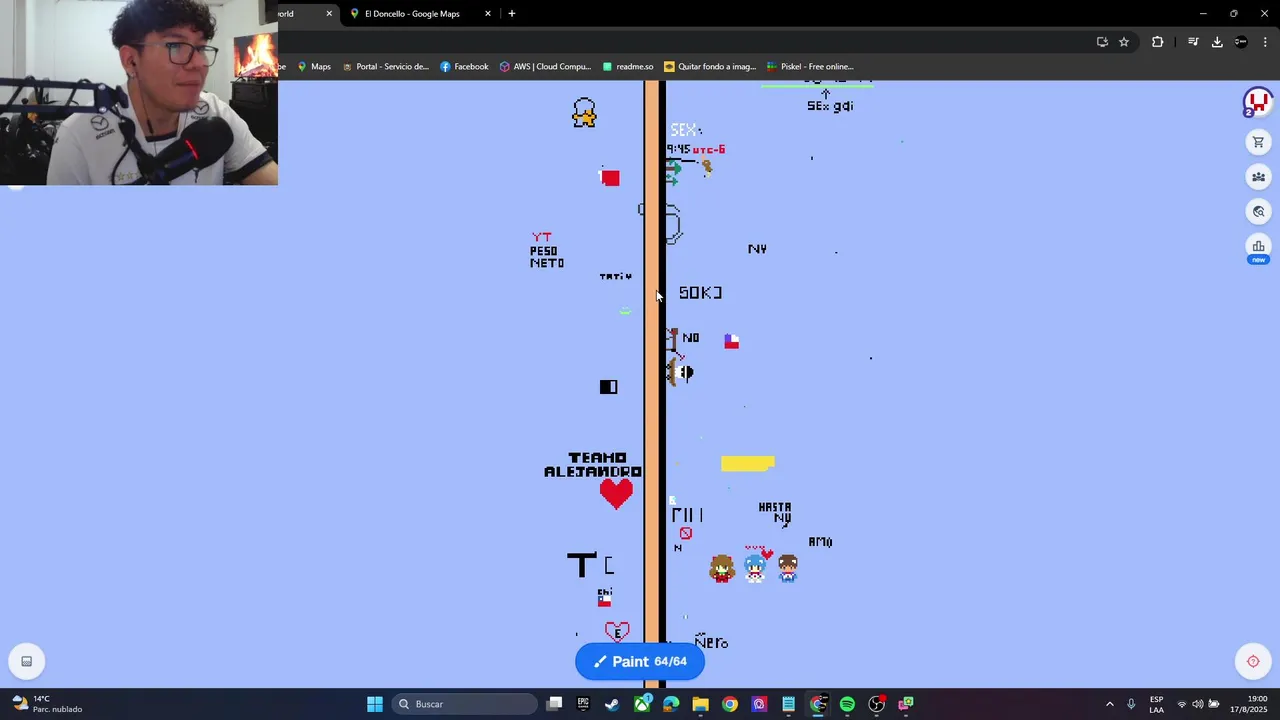Open Microsoft Edge from the taskbar

click(x=671, y=704)
